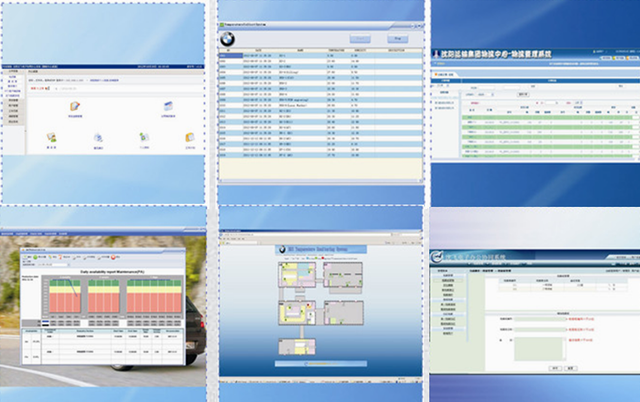
Task: Open the second icon in the portal's bottom row
Action: 98,139
